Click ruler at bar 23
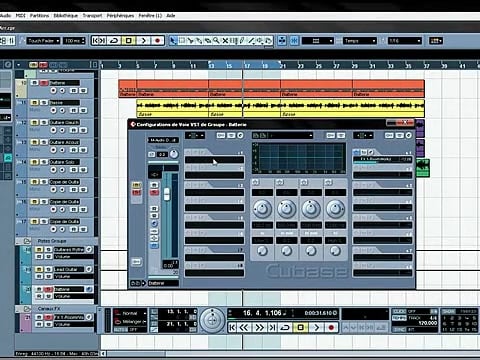Screen dimensions: 480x360 tap(300, 66)
